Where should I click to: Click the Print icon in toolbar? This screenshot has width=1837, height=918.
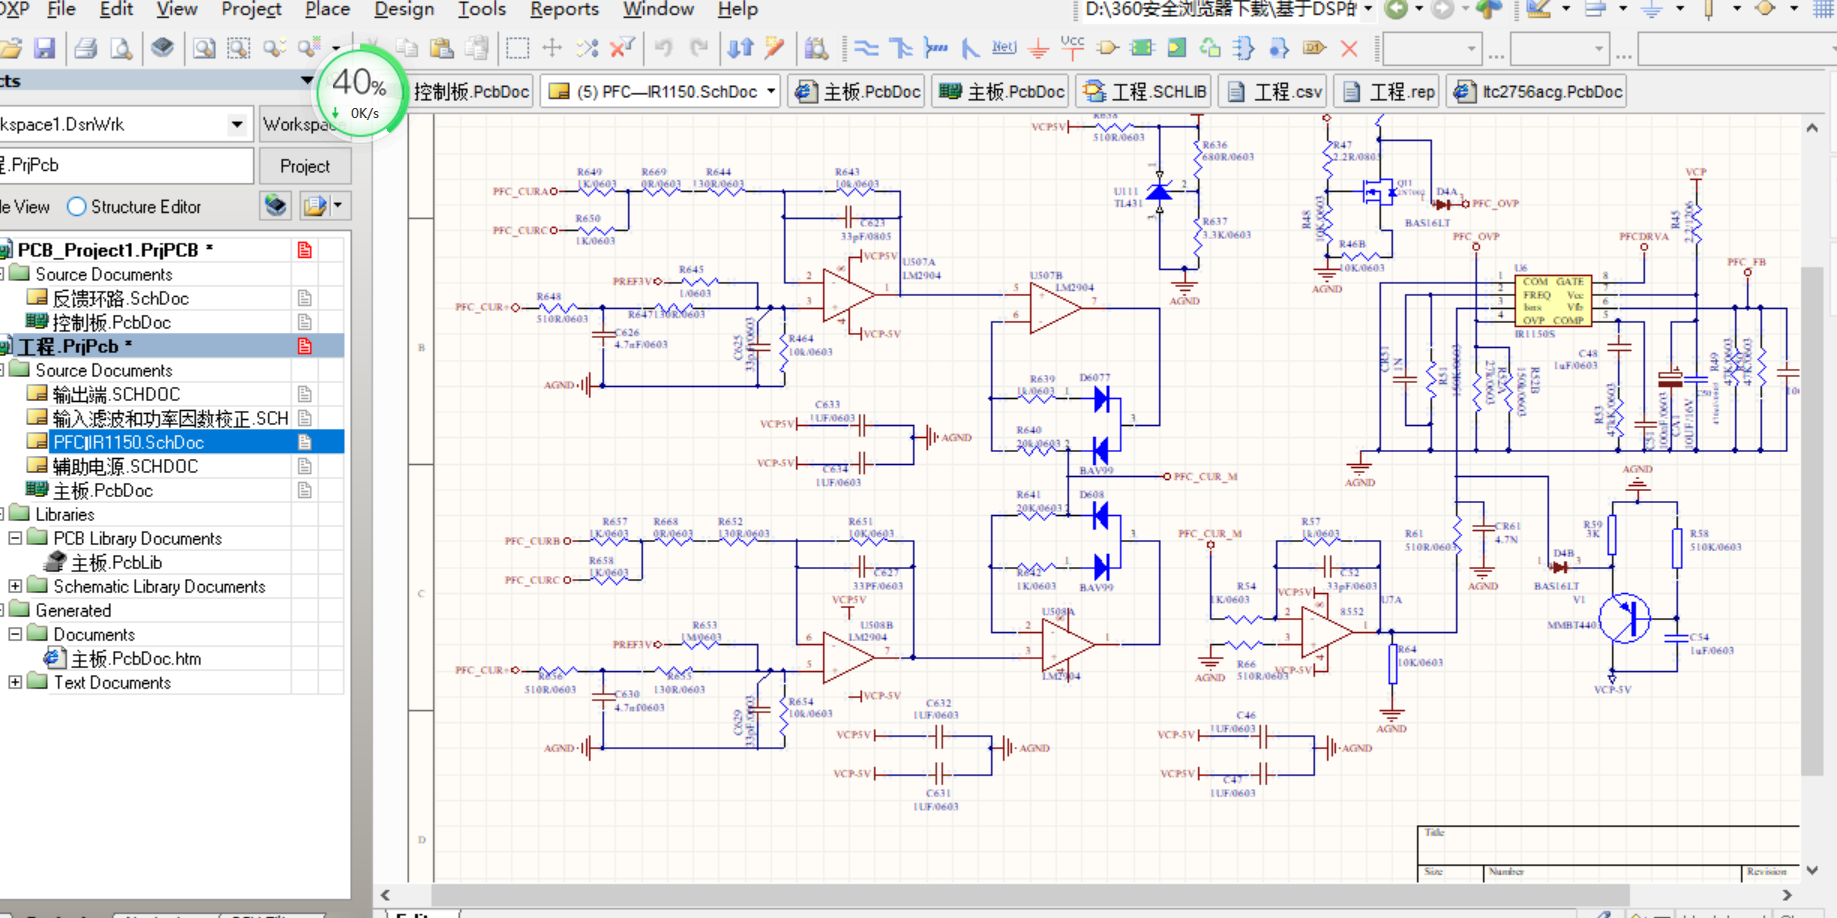click(86, 48)
